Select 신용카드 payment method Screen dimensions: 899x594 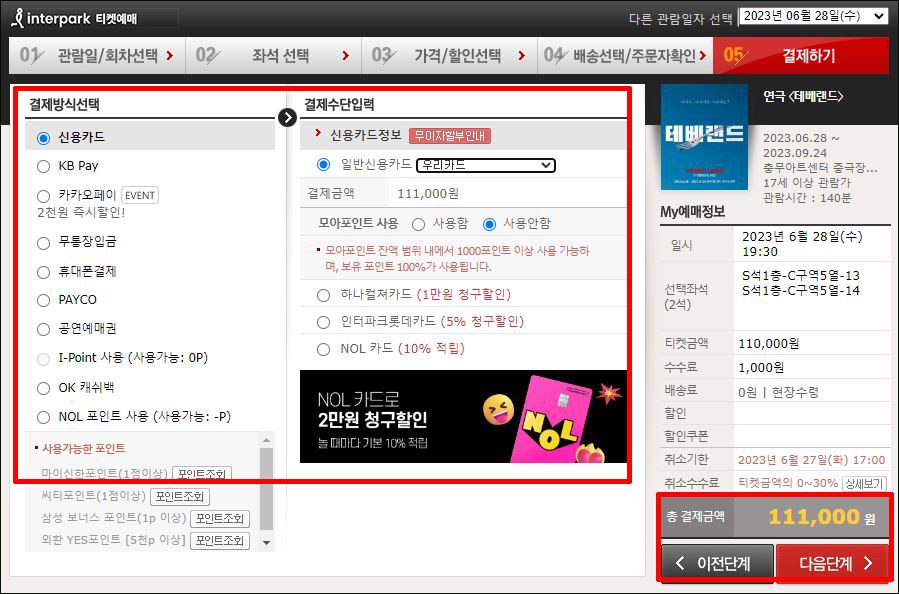pyautogui.click(x=44, y=138)
